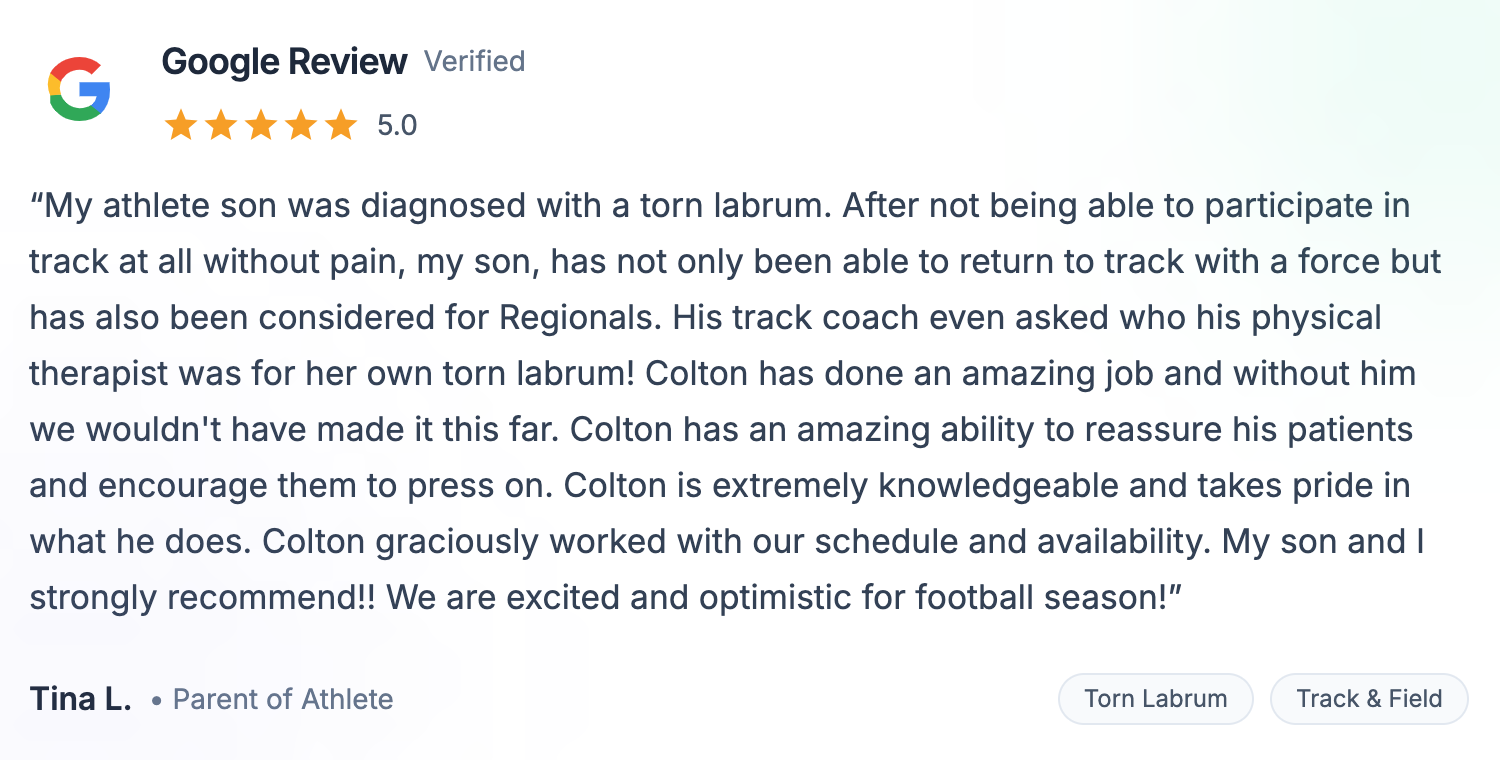
Task: Click the opening quotation mark of the review
Action: tap(37, 206)
